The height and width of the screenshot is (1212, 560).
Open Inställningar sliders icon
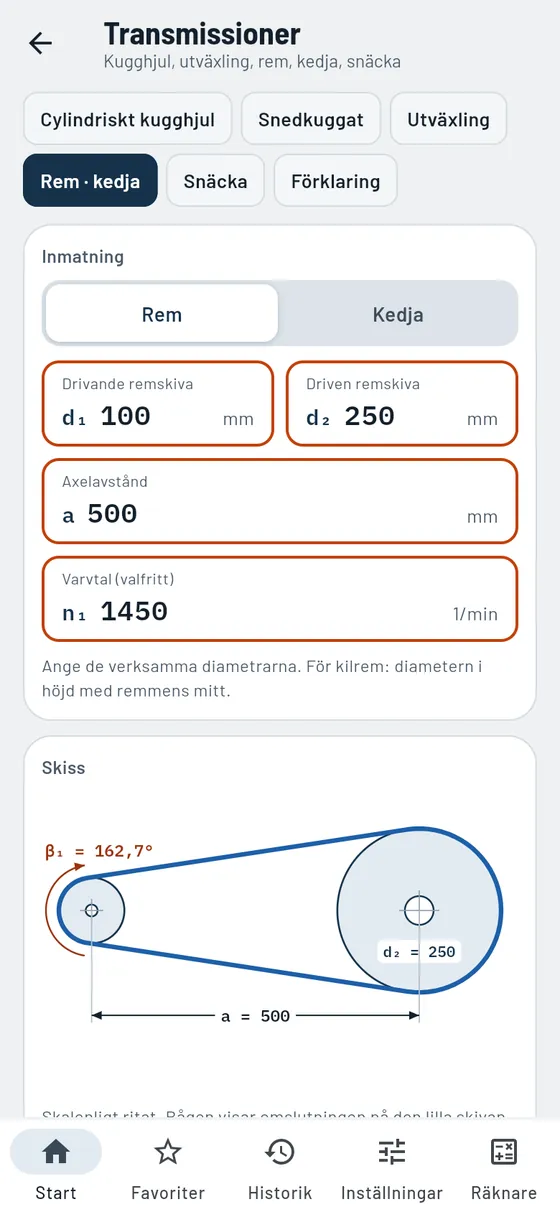[x=392, y=1152]
